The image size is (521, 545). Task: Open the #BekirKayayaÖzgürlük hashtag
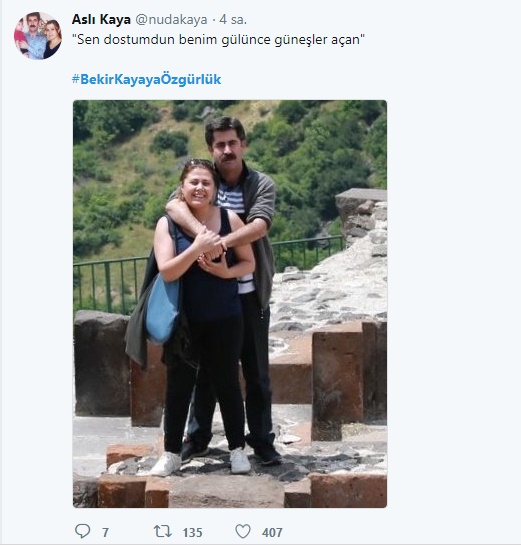146,79
